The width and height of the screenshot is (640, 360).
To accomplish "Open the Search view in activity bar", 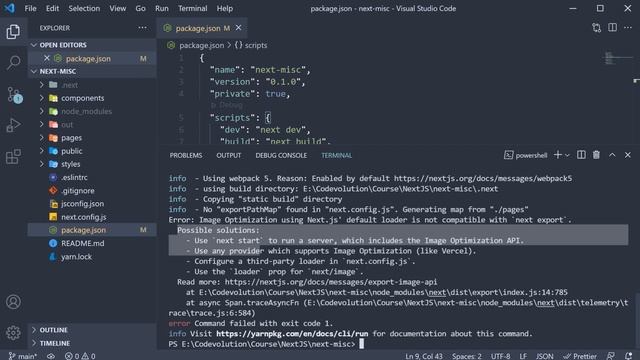I will pyautogui.click(x=13, y=63).
